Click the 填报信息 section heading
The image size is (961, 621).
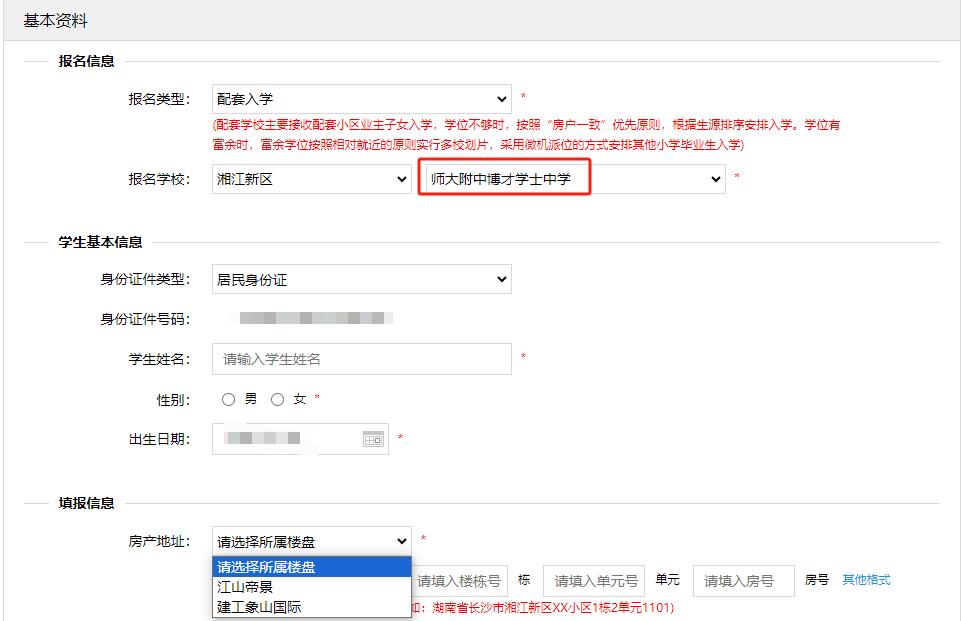pyautogui.click(x=86, y=503)
